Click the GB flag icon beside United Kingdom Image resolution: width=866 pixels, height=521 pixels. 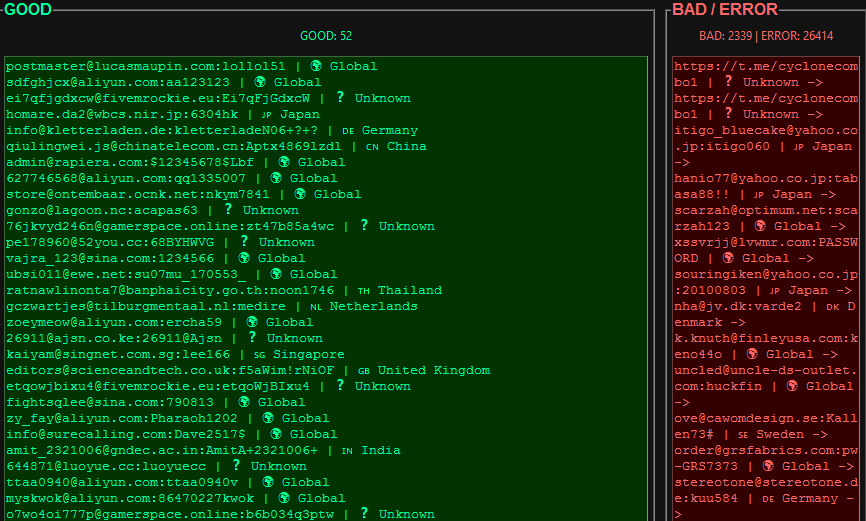(x=364, y=371)
